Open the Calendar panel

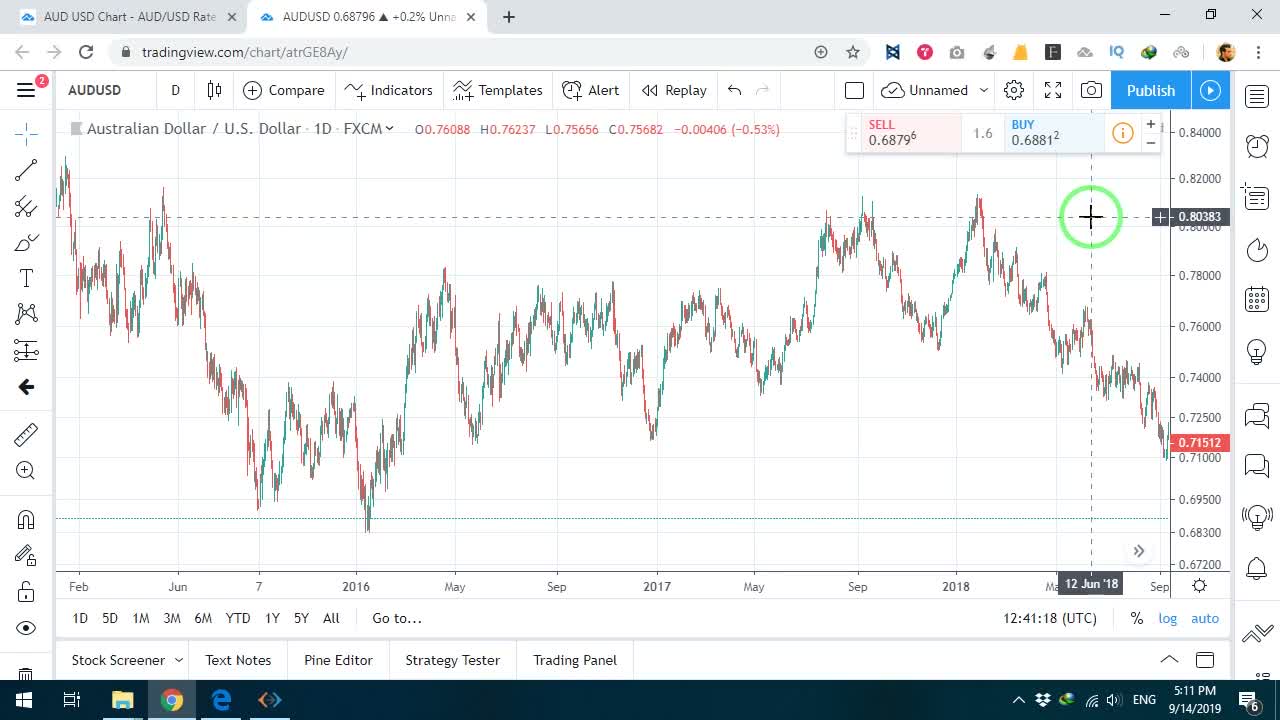1257,299
